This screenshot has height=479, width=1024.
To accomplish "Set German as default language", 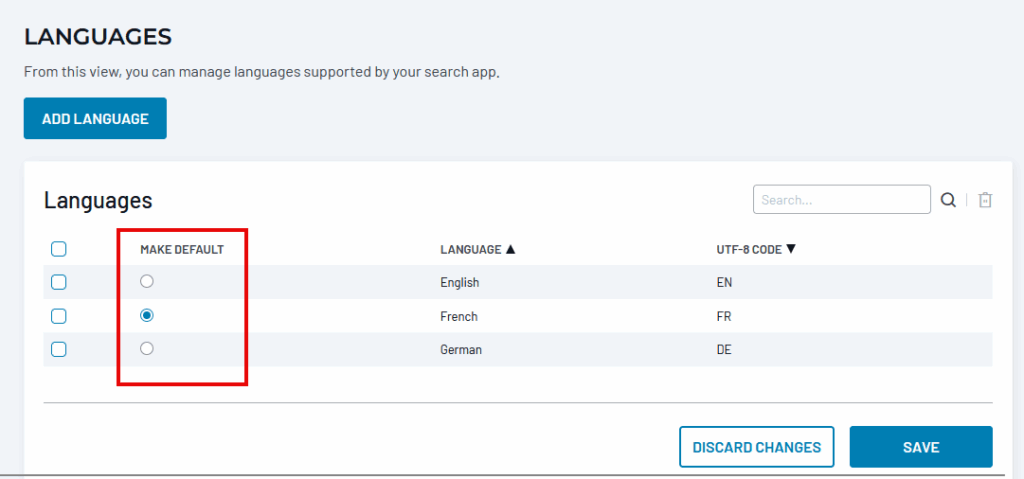I will click(147, 349).
